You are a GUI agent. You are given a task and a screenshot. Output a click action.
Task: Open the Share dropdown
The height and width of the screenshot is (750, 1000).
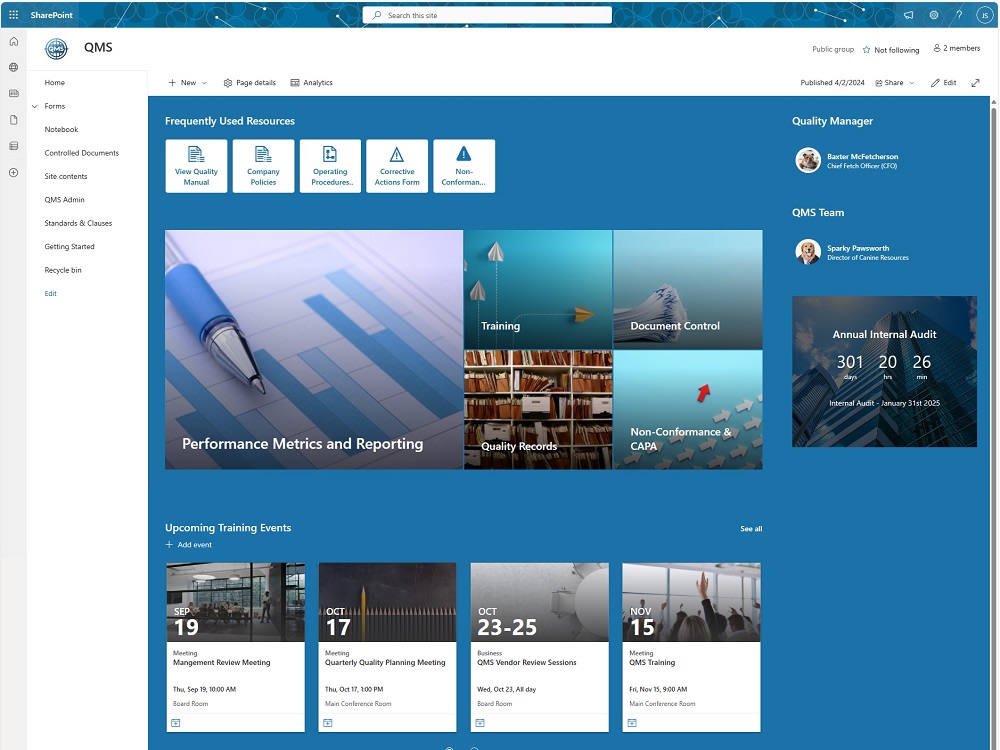pos(895,83)
